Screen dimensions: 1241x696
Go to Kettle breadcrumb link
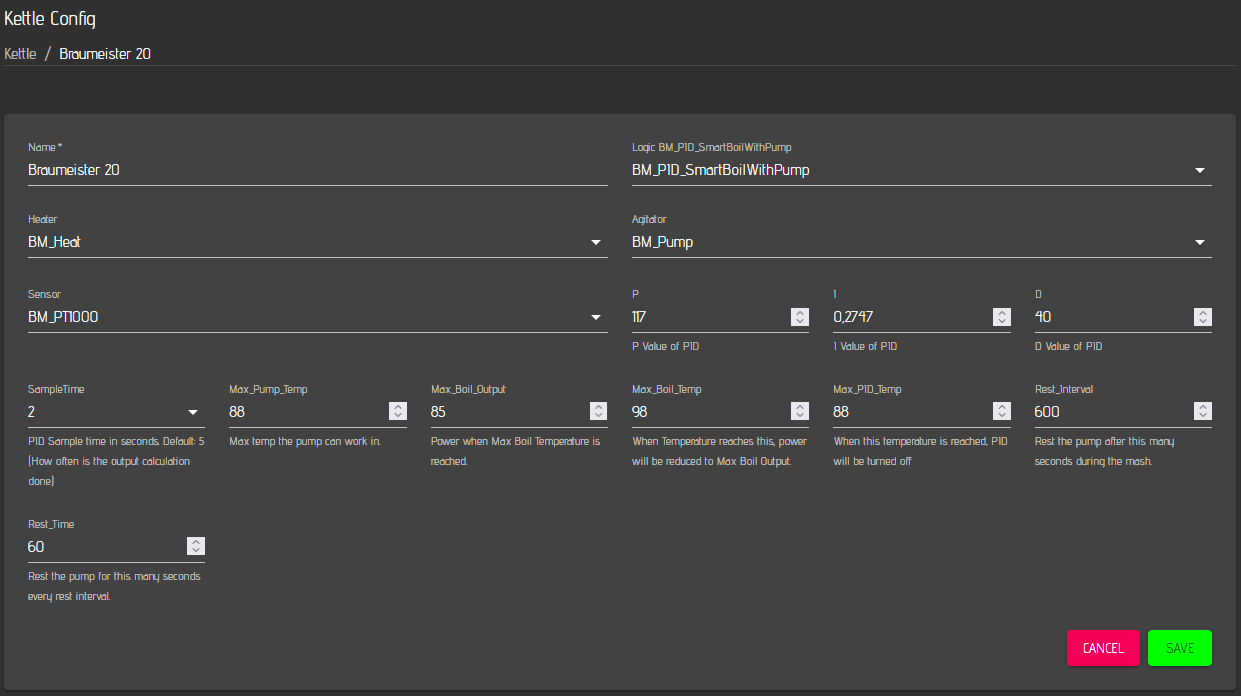click(x=20, y=53)
